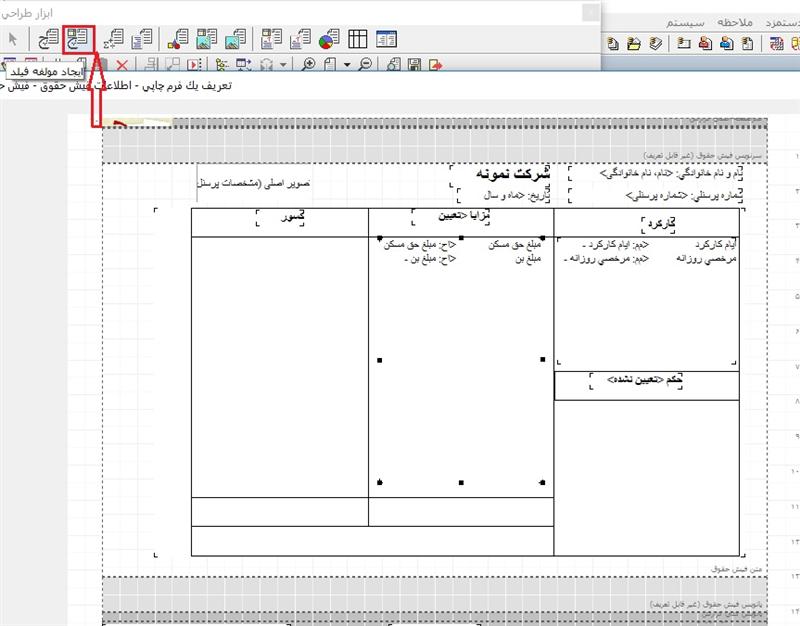Click the exit door icon
800x626 pixels.
[435, 65]
